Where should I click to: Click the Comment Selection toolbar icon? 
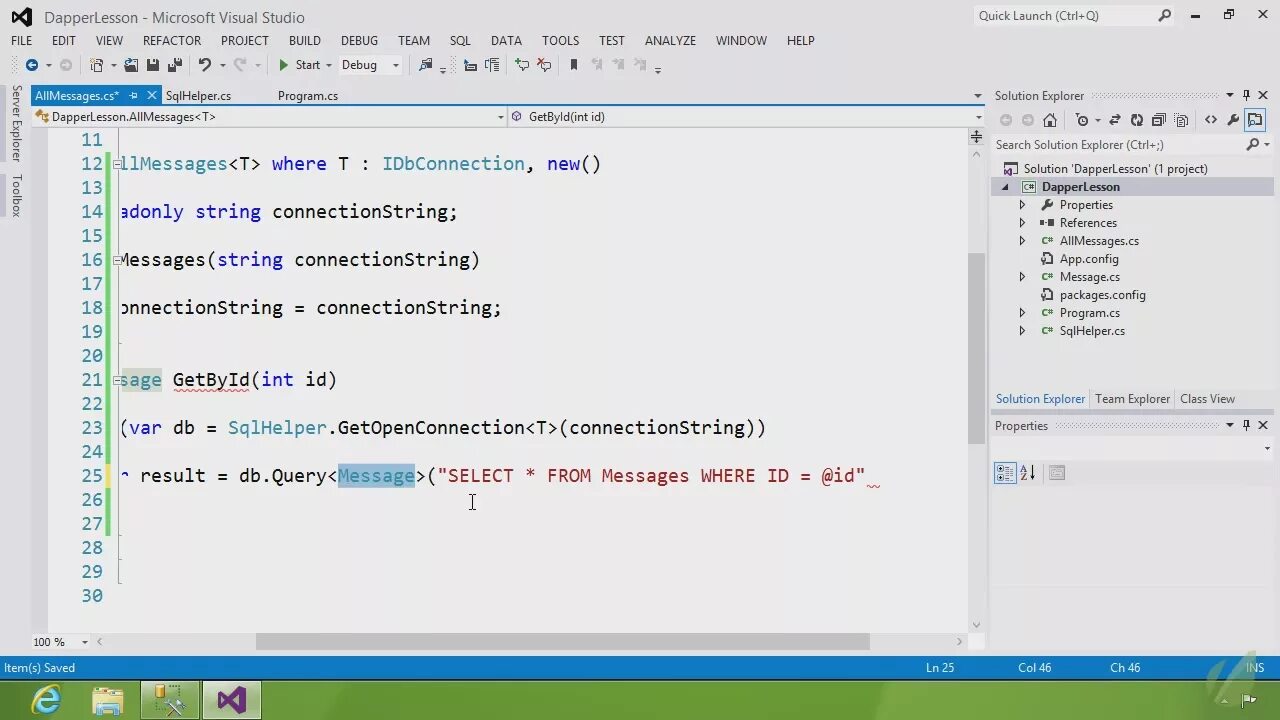pos(522,65)
